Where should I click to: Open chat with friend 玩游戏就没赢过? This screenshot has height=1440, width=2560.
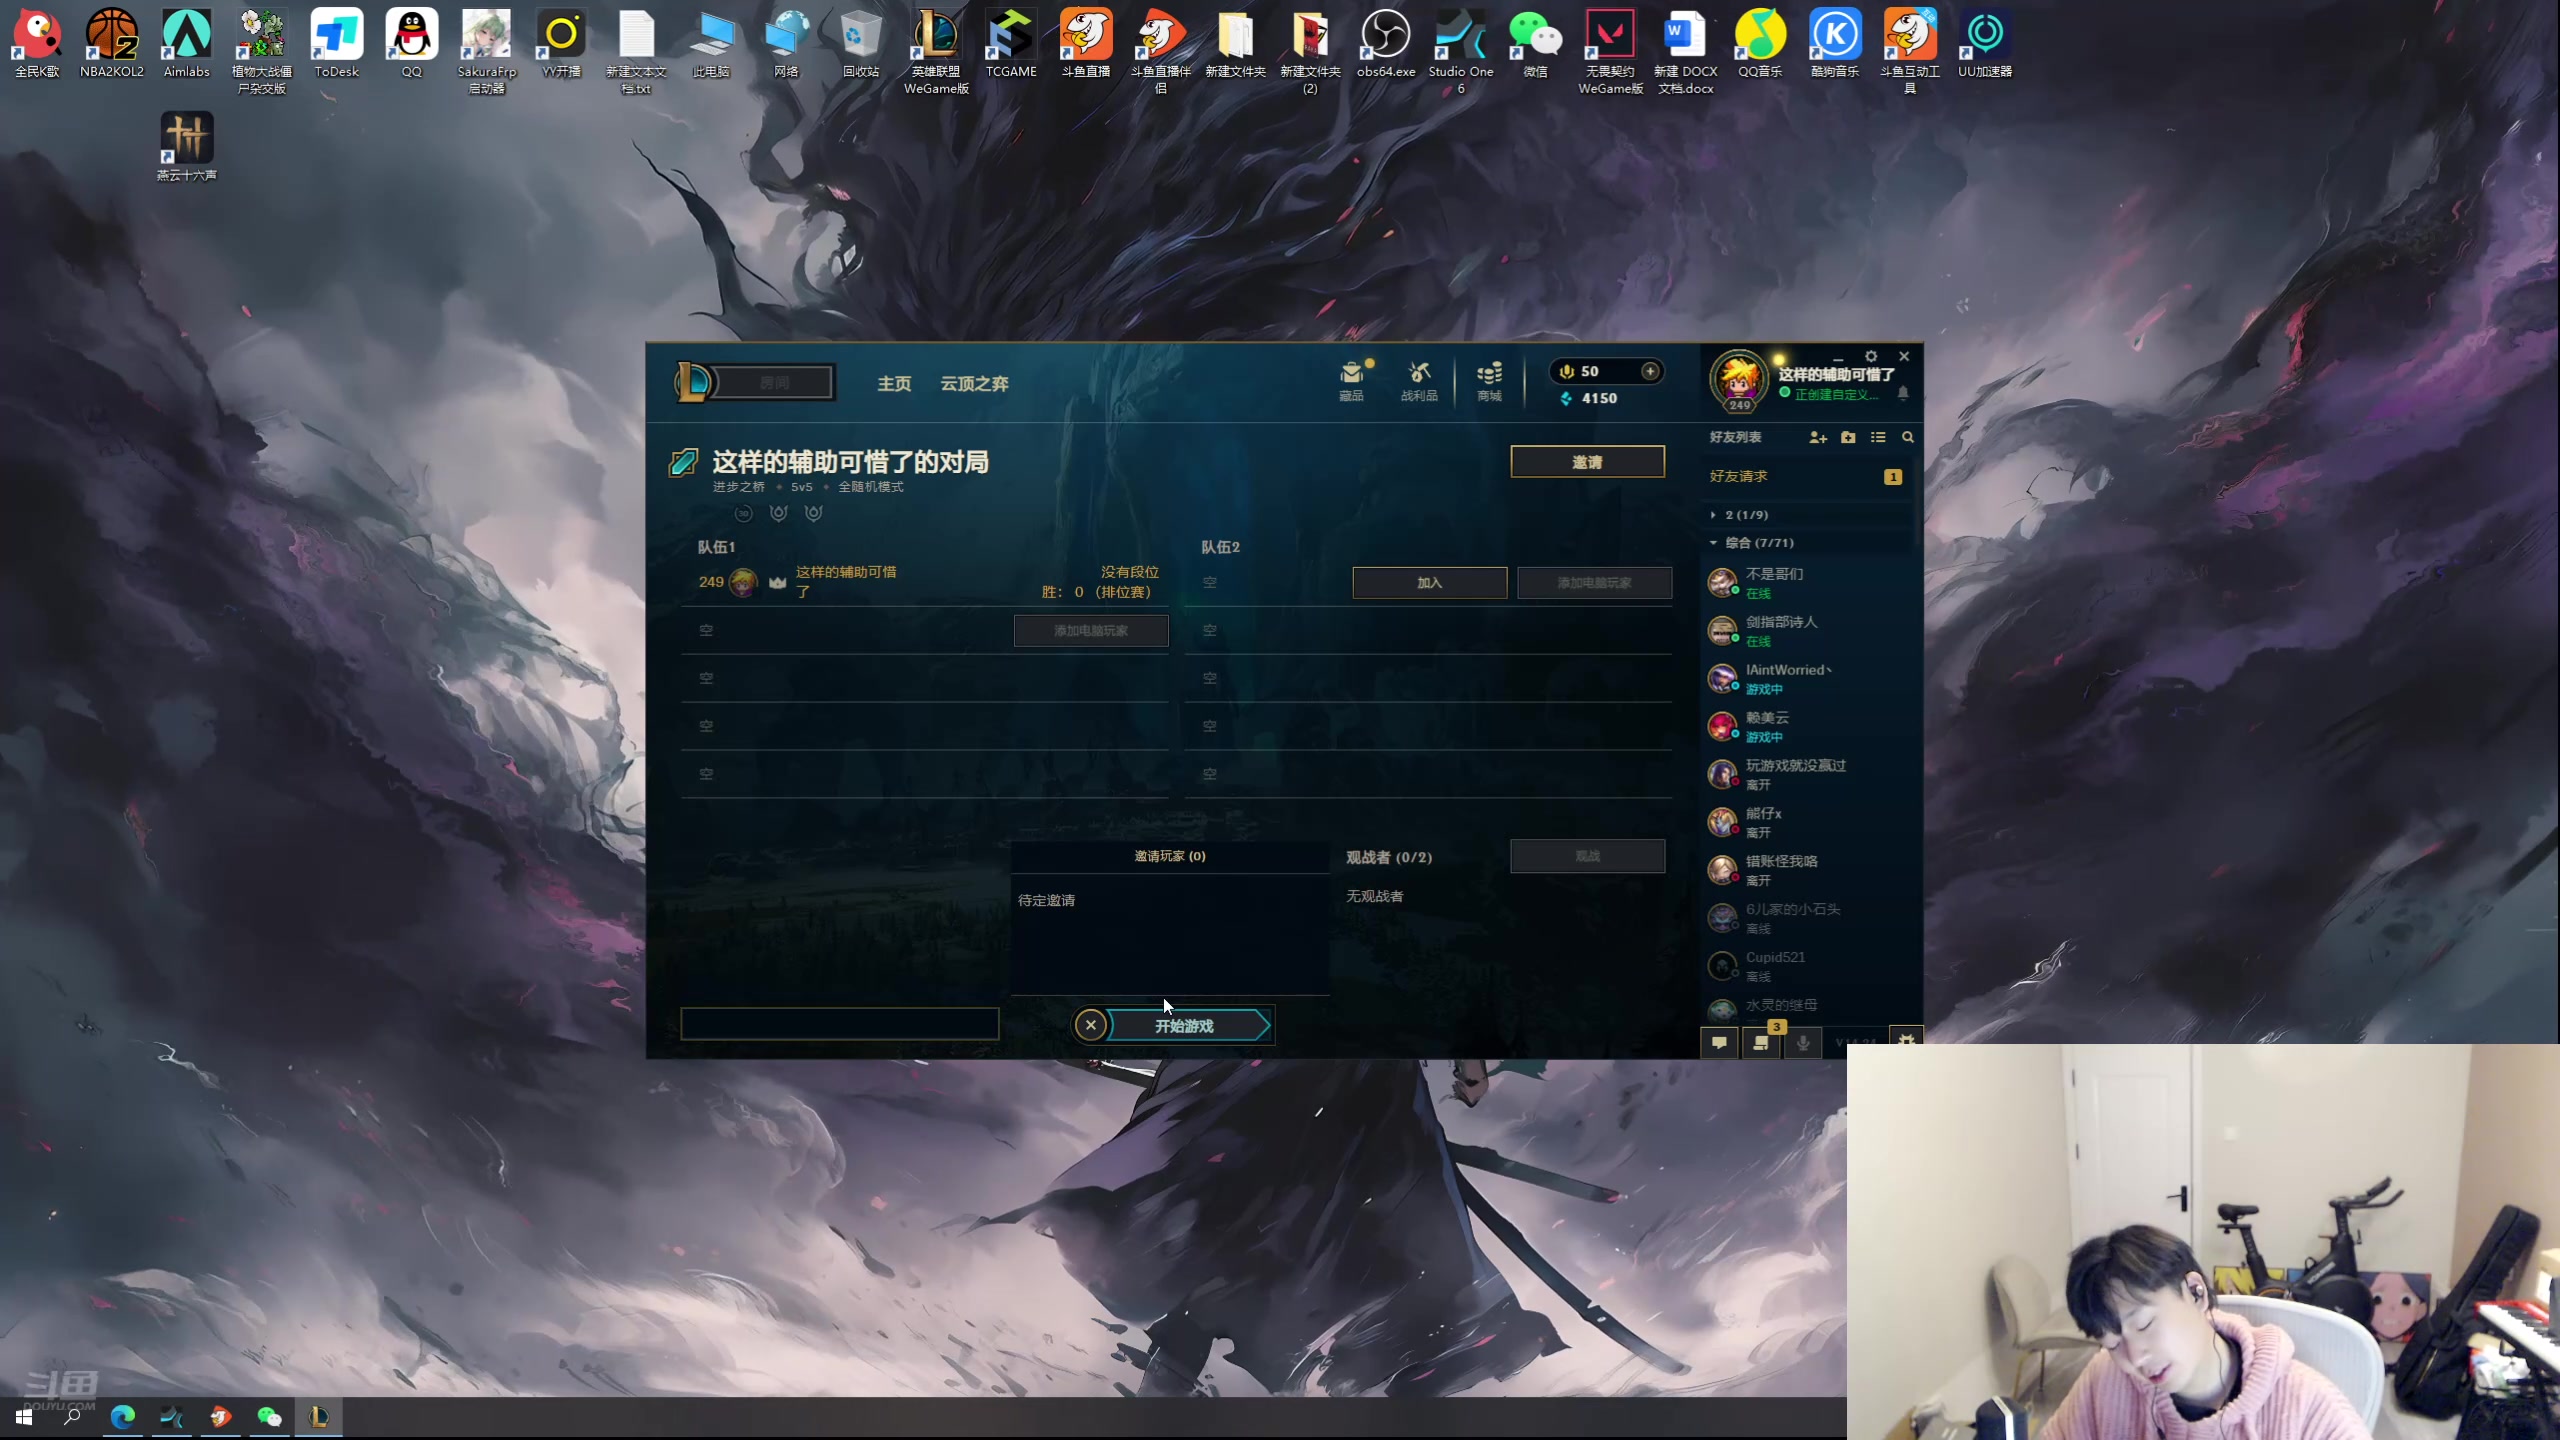coord(1808,775)
